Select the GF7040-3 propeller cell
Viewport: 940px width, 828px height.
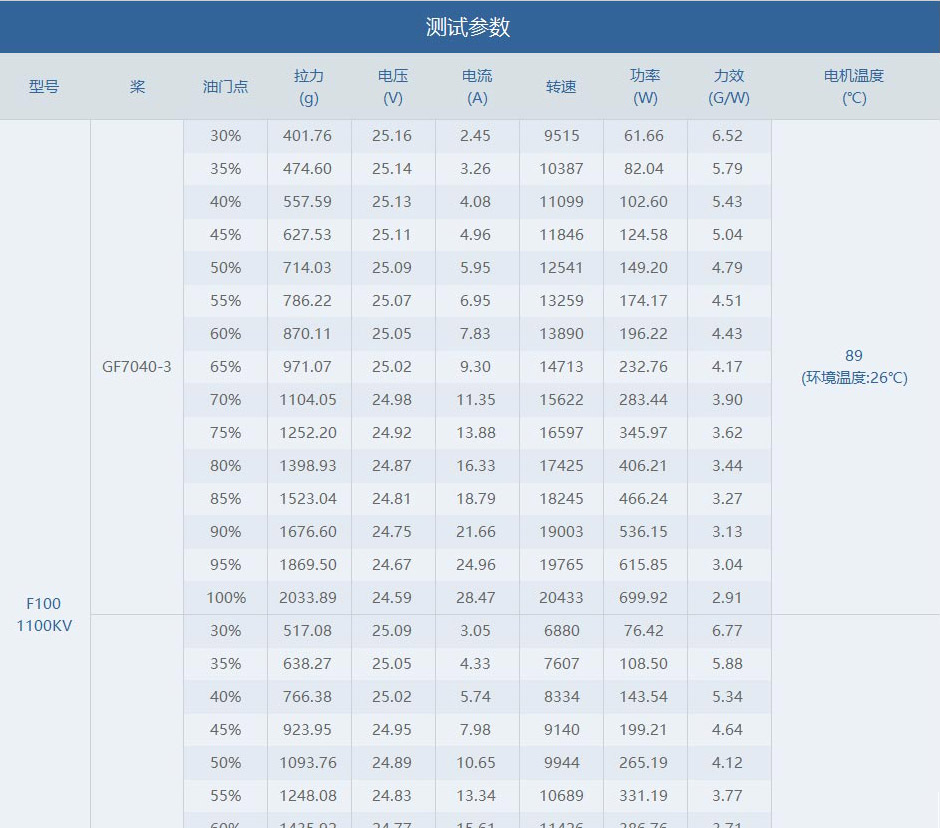pyautogui.click(x=137, y=366)
